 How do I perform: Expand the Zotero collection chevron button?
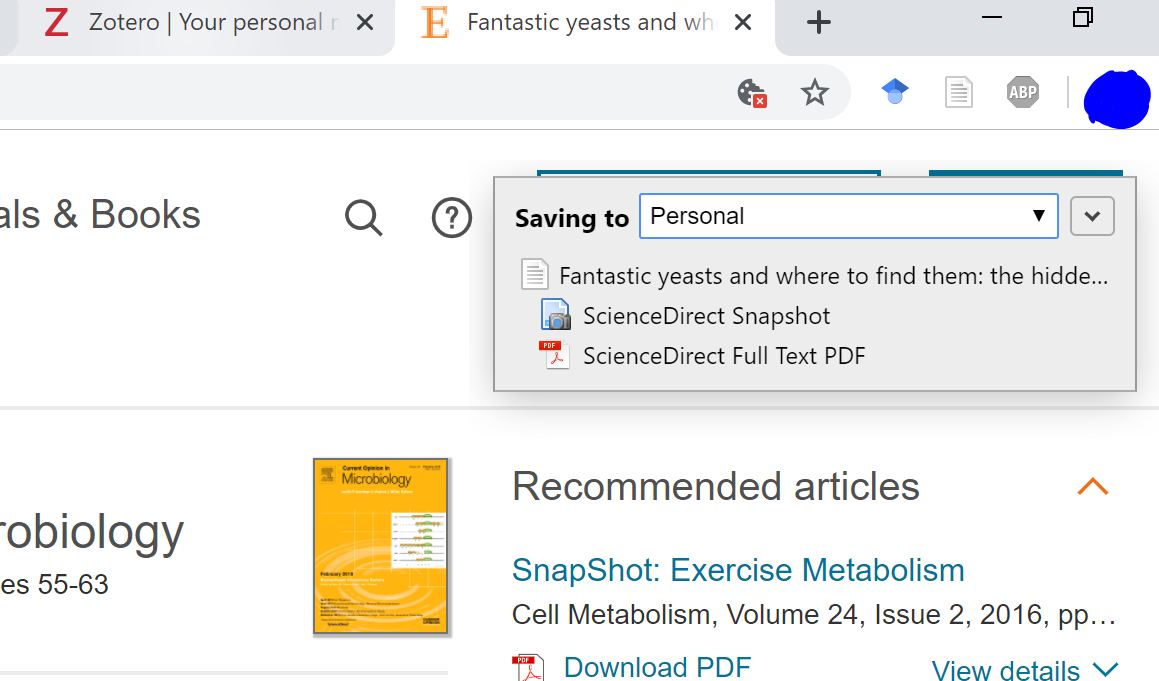pyautogui.click(x=1092, y=216)
